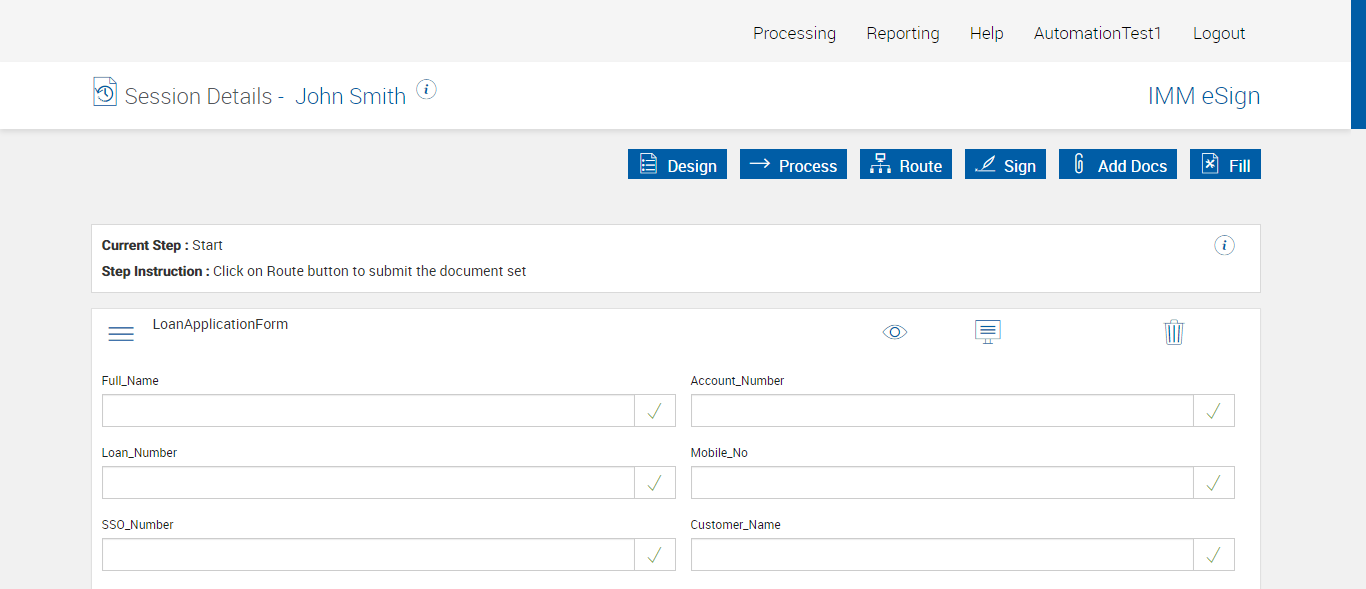Delete LoanApplicationForm using the trash icon
The height and width of the screenshot is (589, 1366).
pyautogui.click(x=1174, y=332)
